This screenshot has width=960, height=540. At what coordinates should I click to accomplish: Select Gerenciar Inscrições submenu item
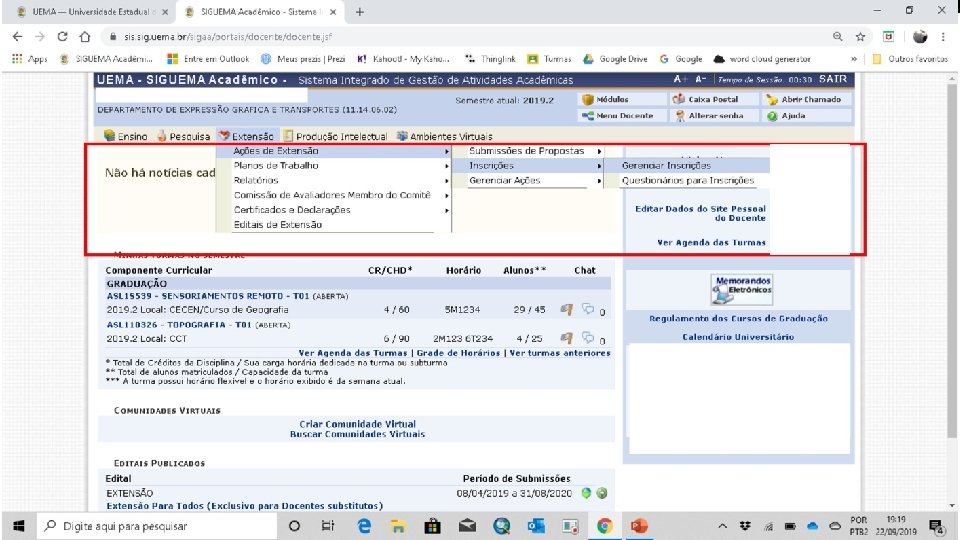(686, 165)
